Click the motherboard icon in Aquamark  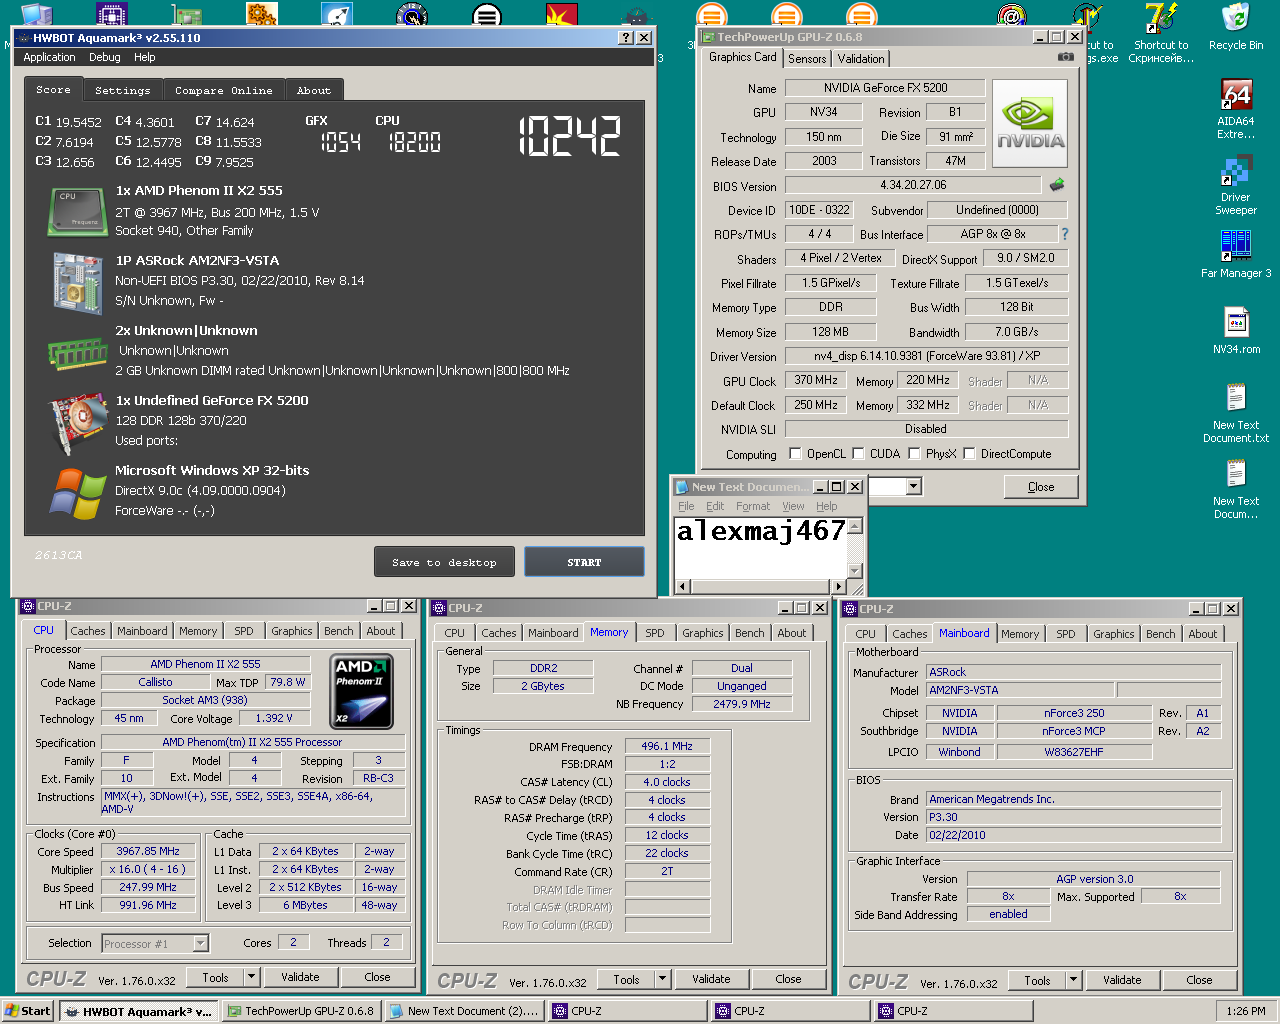(78, 284)
